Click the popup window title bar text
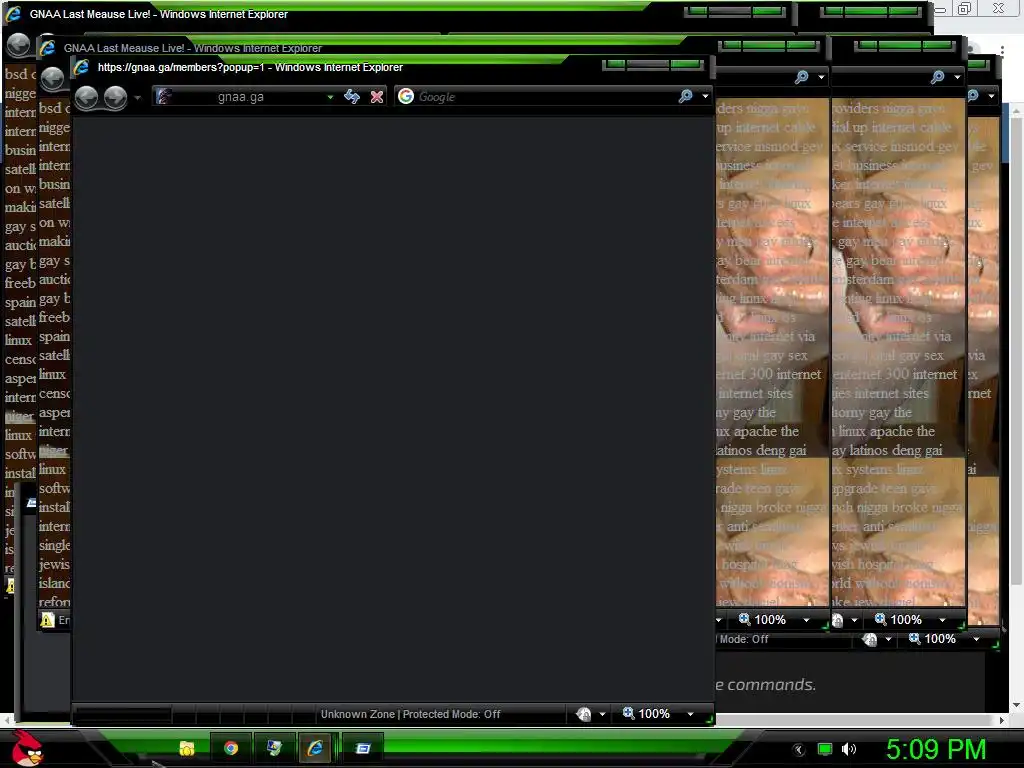Image resolution: width=1024 pixels, height=768 pixels. (x=250, y=67)
